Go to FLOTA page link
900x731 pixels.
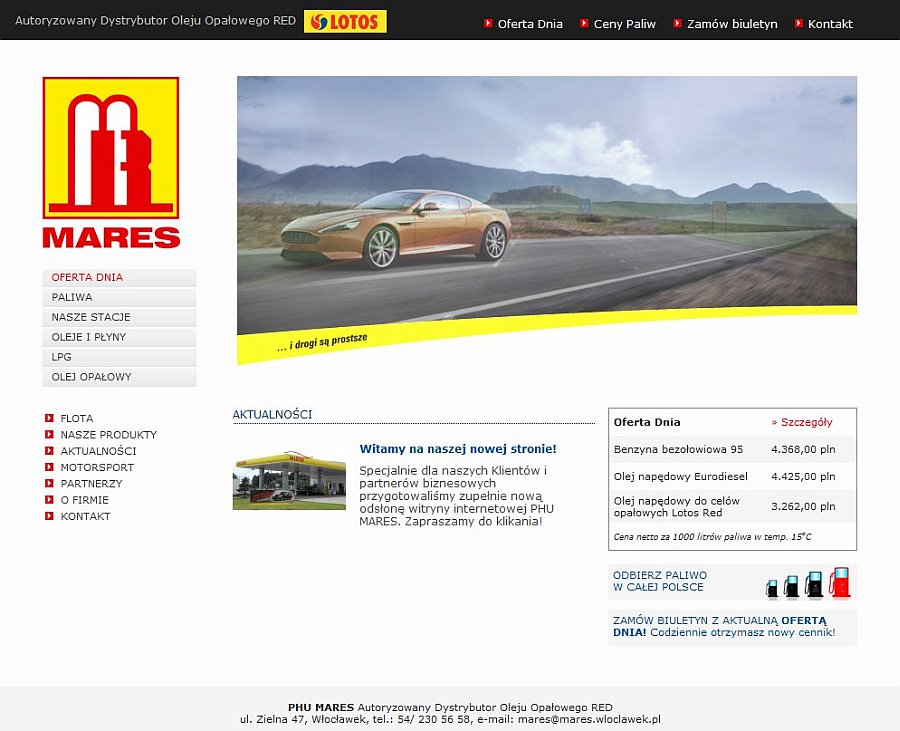point(77,418)
